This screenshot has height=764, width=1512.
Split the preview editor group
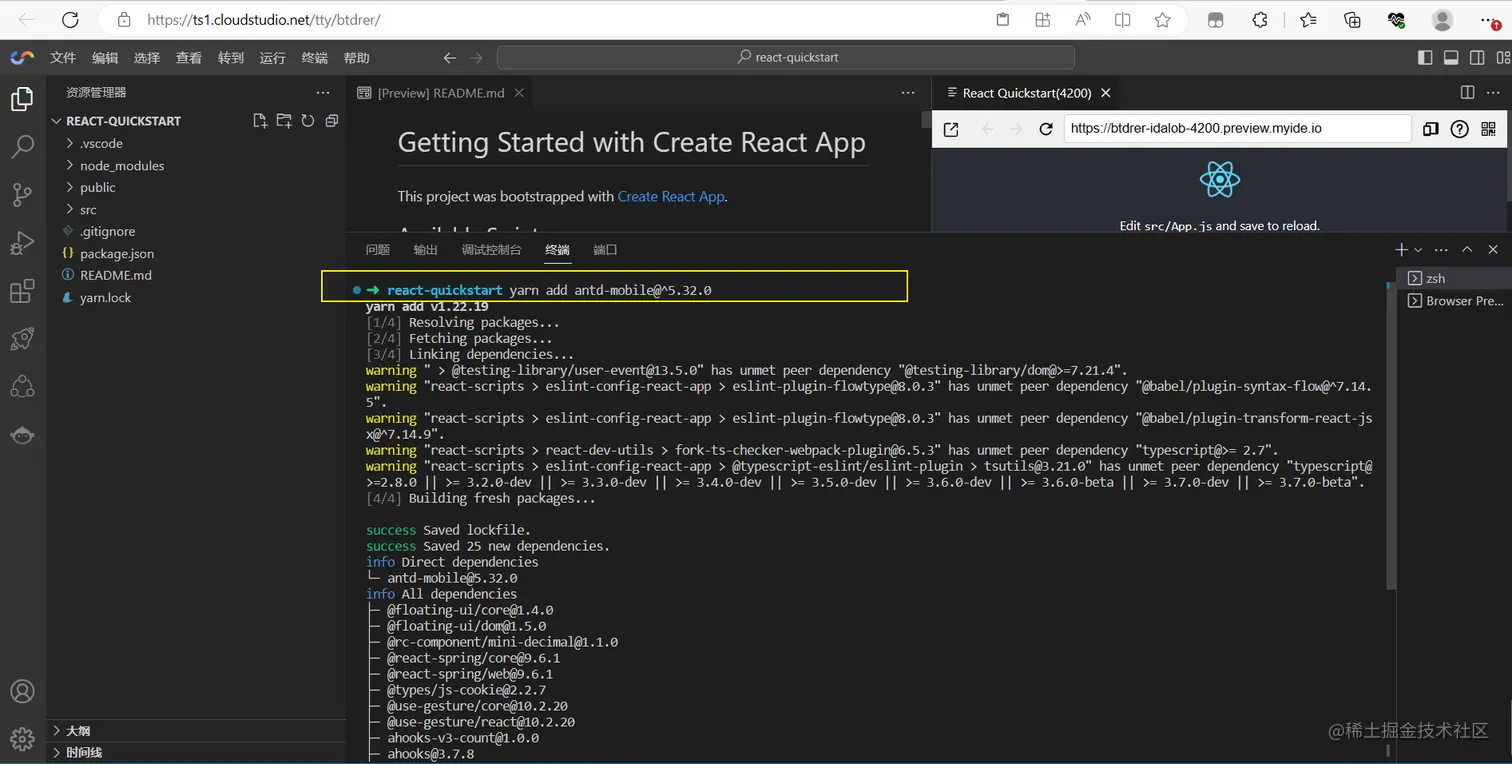click(1467, 92)
